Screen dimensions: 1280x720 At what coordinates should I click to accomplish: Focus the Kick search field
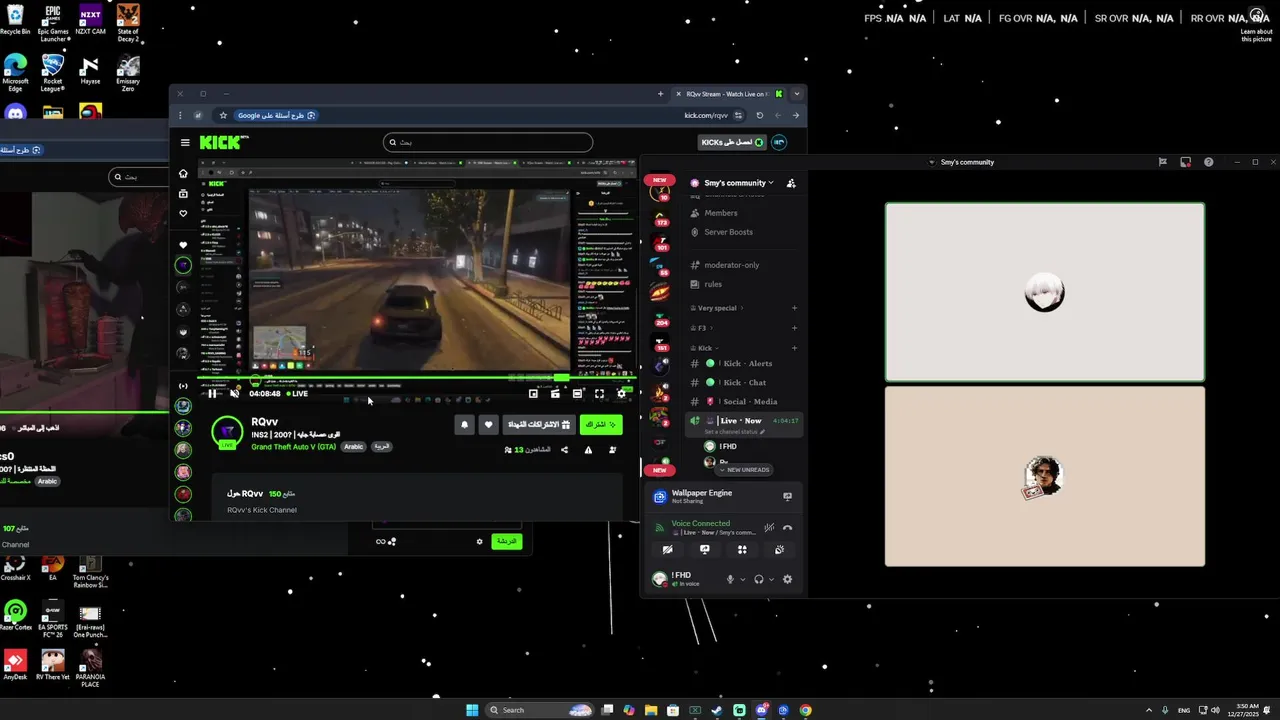(x=488, y=142)
